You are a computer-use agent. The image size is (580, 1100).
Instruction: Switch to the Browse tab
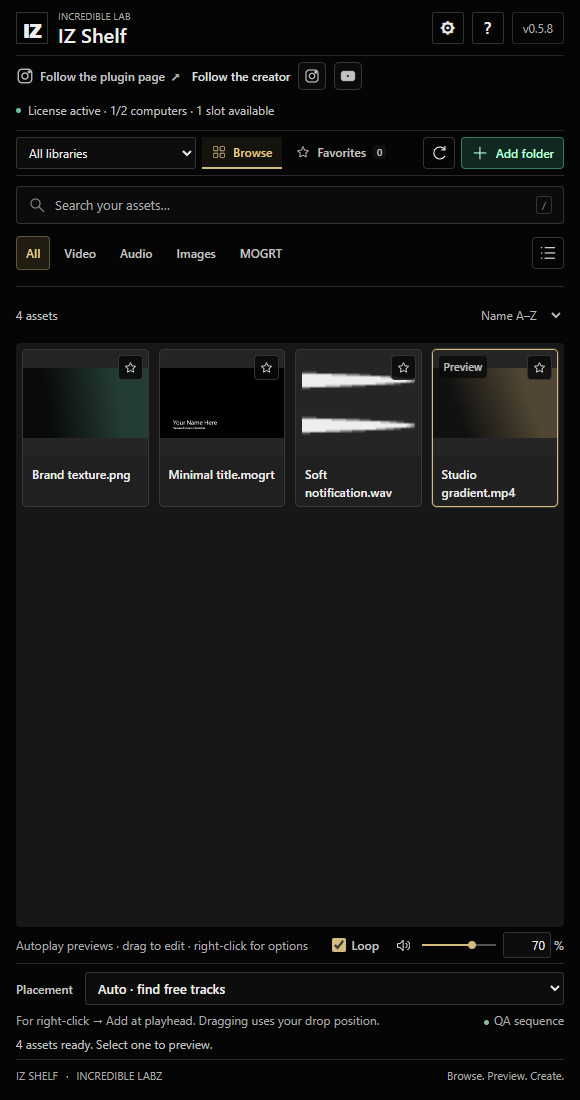(x=242, y=153)
